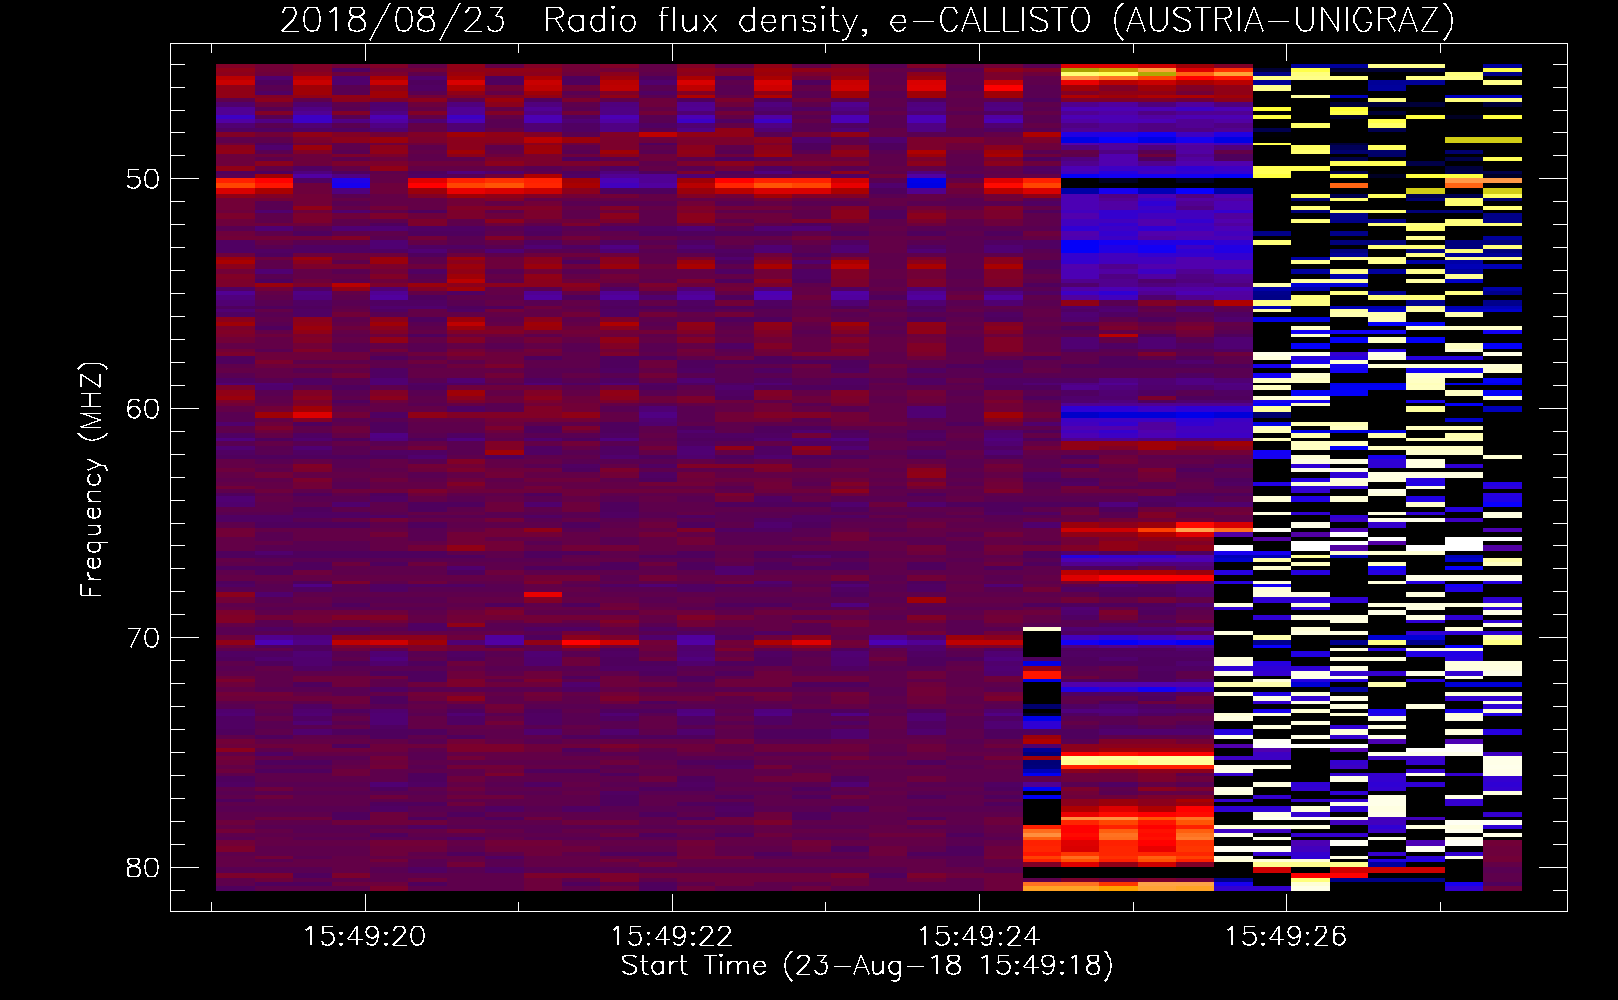Viewport: 1618px width, 1000px height.
Task: Click the 'Frequency (MHZ)' axis label
Action: [x=92, y=479]
